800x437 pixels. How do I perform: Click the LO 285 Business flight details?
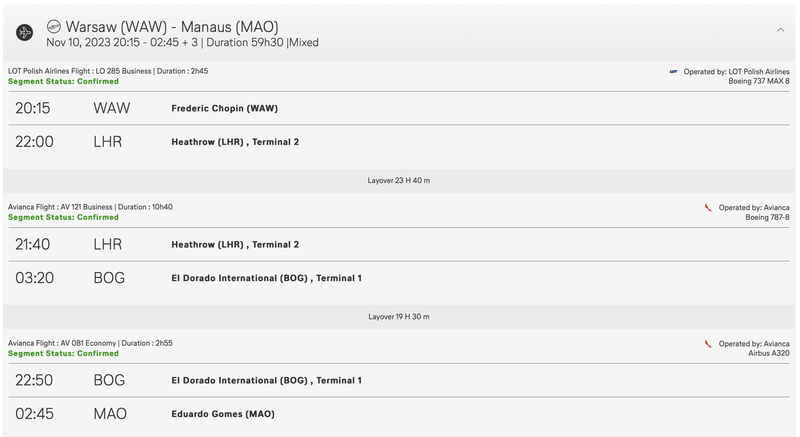108,71
